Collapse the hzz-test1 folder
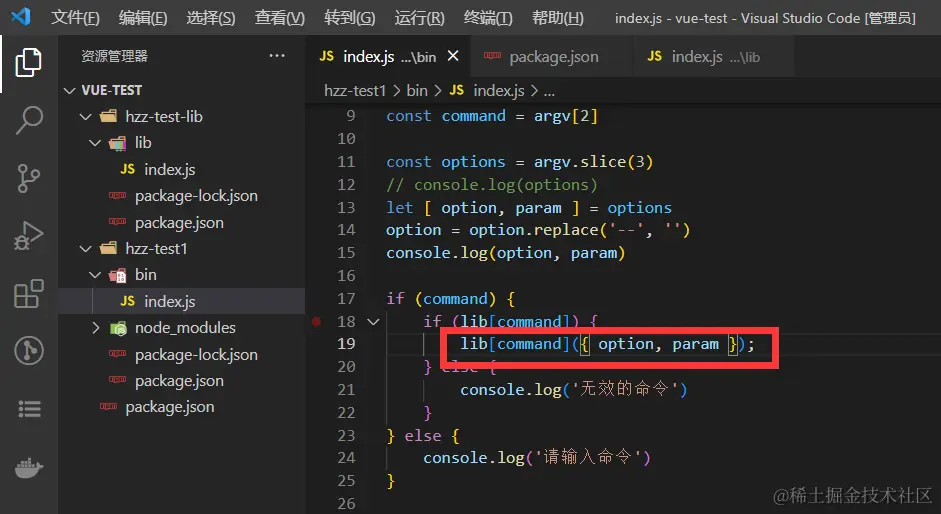Screen dimensions: 941x514 click(85, 249)
